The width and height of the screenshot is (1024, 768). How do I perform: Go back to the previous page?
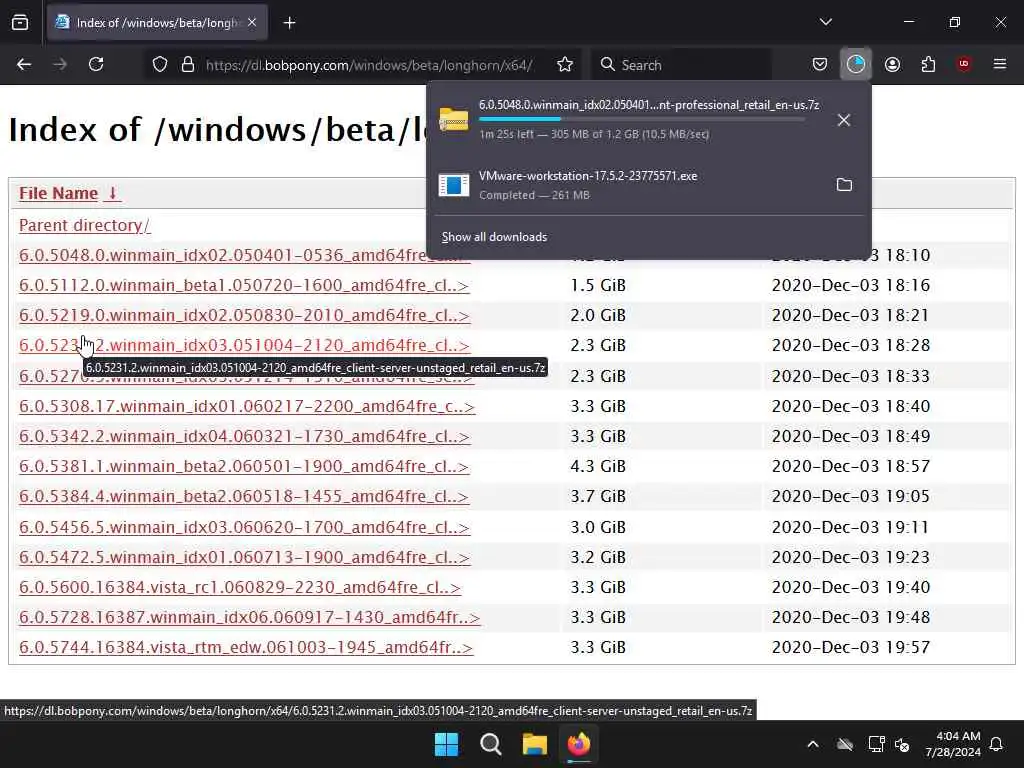(x=24, y=64)
